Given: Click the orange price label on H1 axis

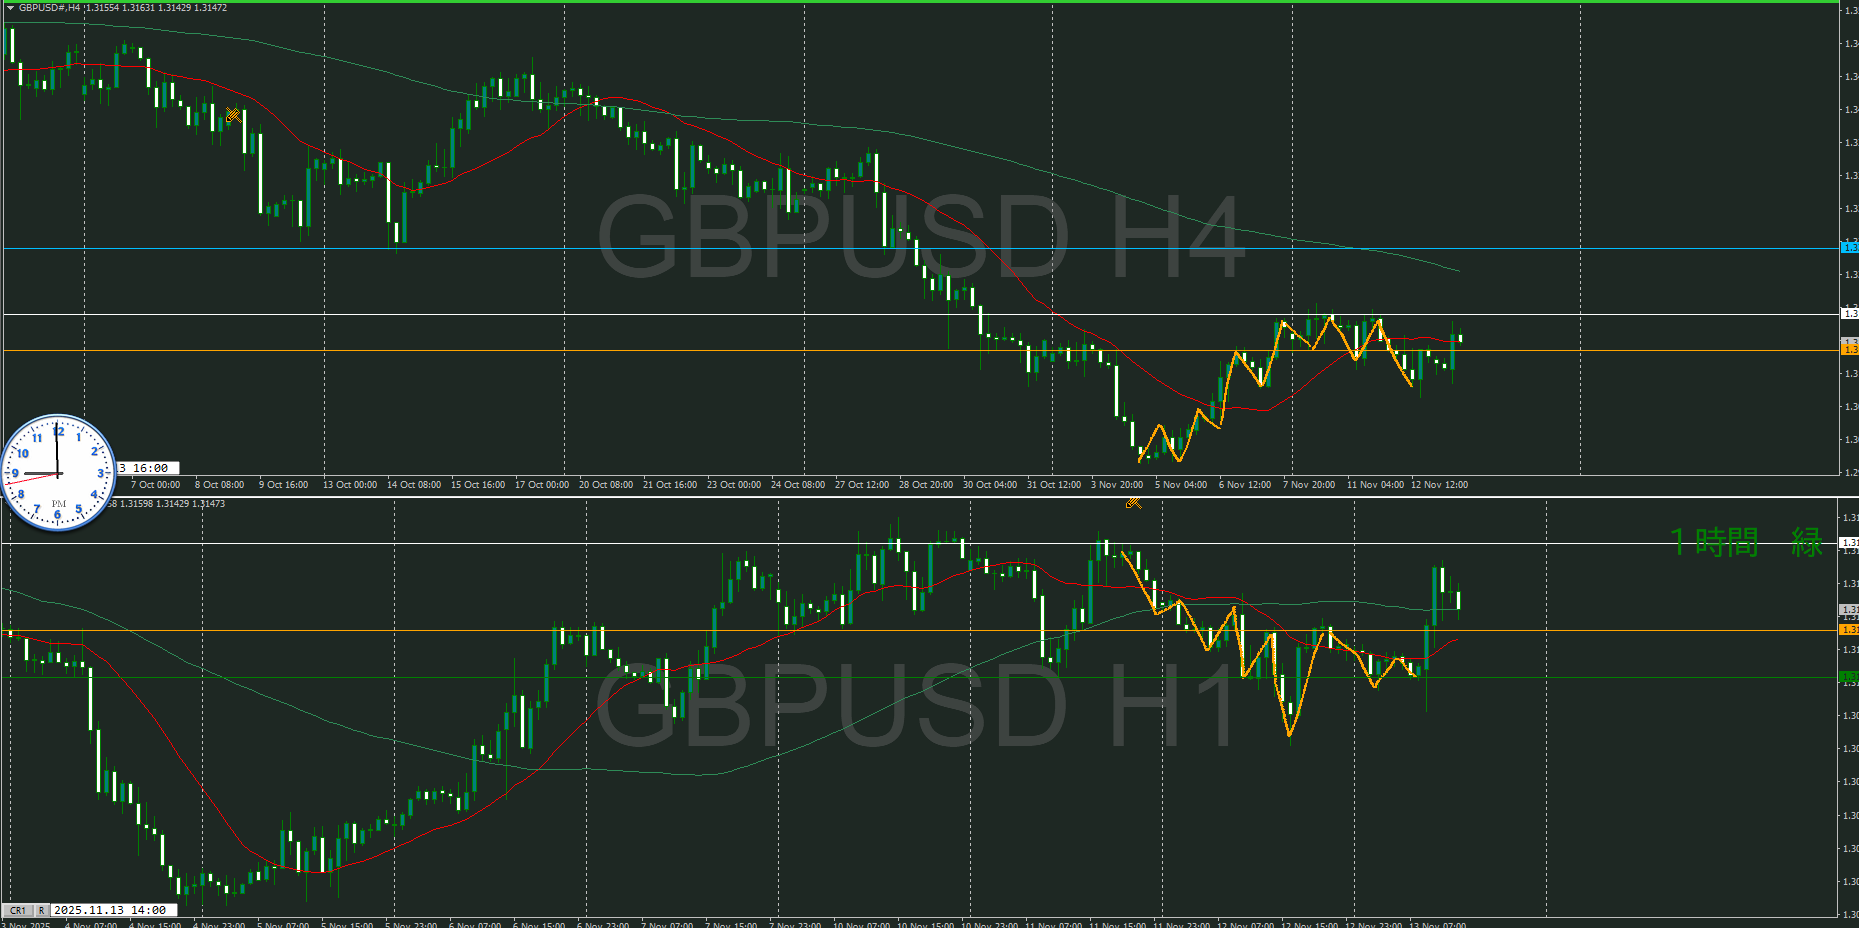Looking at the screenshot, I should (x=1849, y=630).
